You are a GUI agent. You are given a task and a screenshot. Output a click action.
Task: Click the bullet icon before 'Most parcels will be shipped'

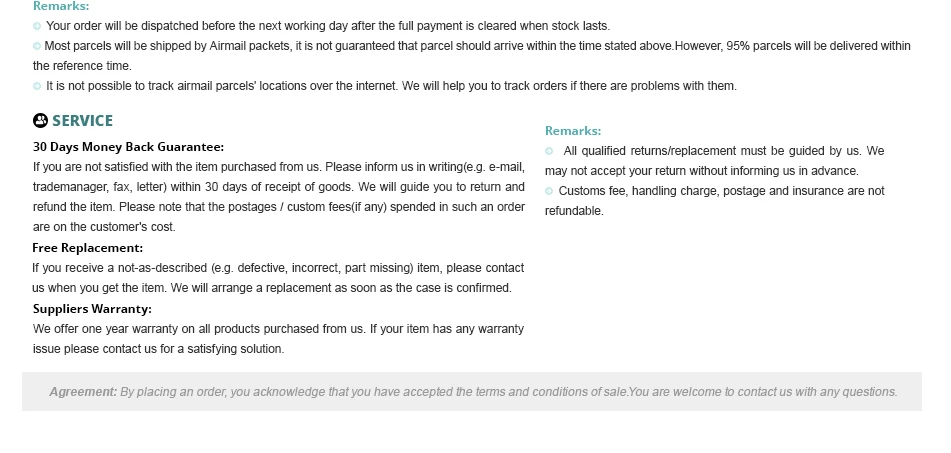pyautogui.click(x=37, y=46)
